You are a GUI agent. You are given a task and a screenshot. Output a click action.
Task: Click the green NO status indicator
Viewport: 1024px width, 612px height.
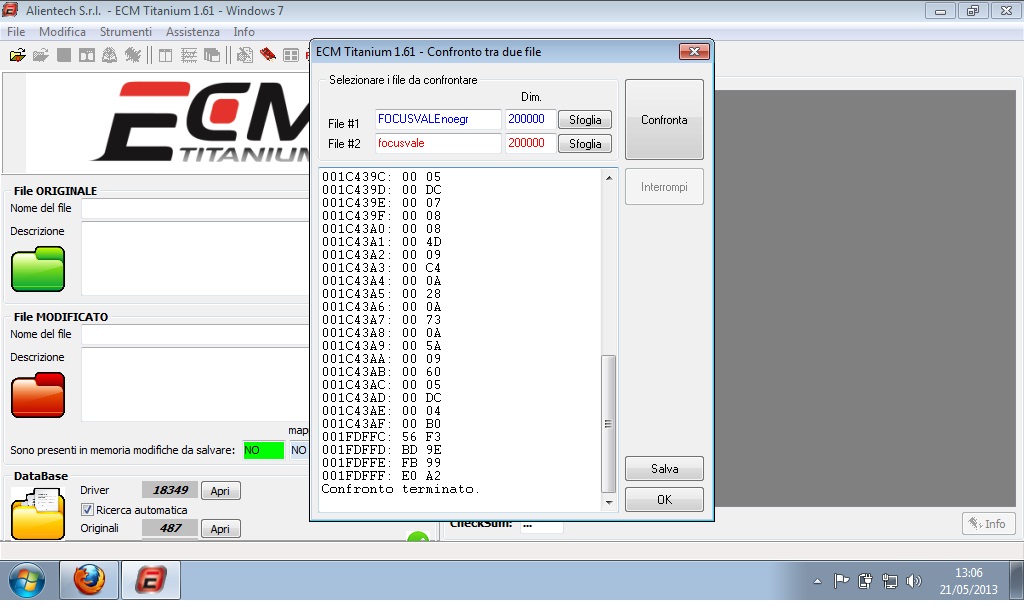coord(264,450)
